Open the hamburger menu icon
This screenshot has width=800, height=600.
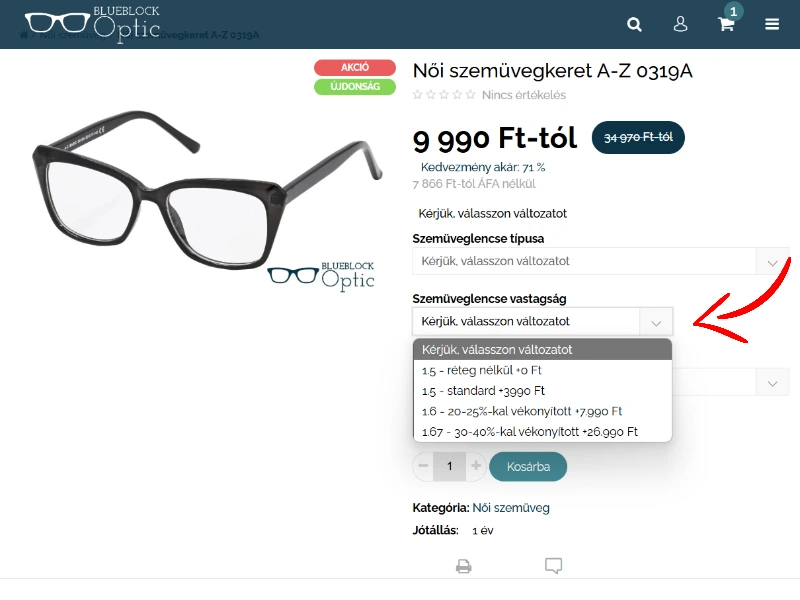pyautogui.click(x=772, y=24)
